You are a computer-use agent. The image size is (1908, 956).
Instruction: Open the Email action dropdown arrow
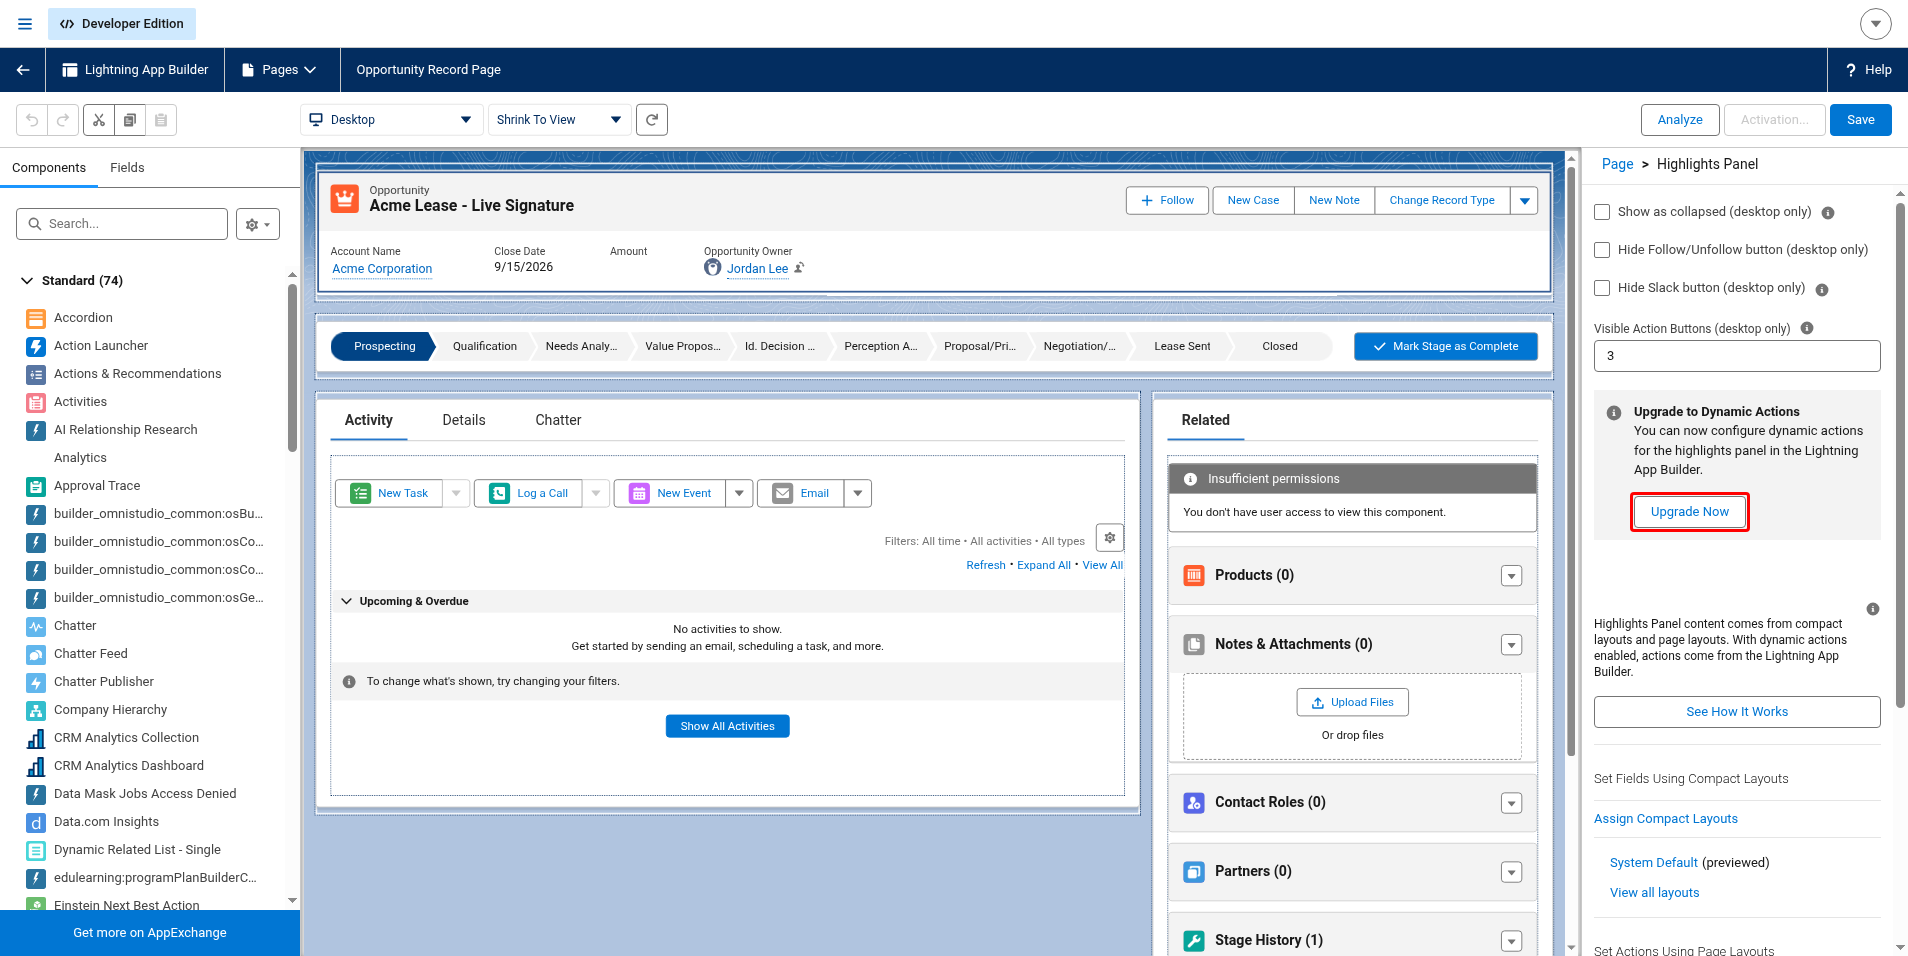(x=858, y=493)
